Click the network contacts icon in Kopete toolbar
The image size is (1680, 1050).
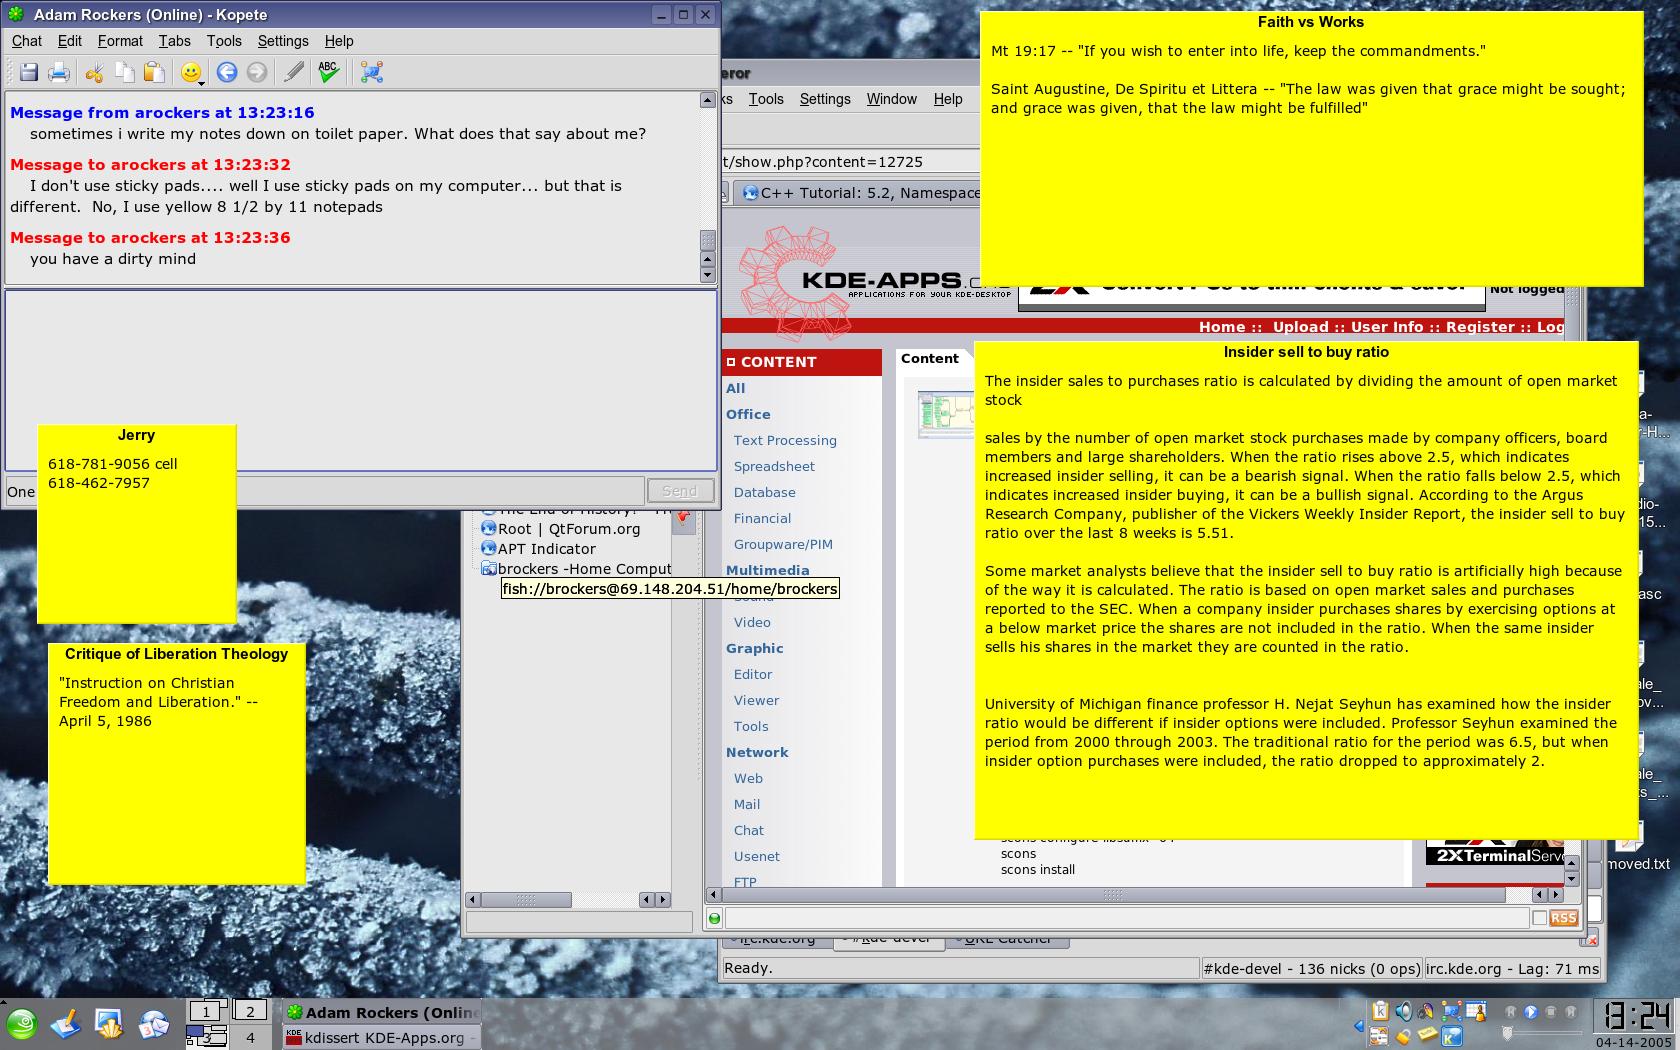(x=372, y=72)
